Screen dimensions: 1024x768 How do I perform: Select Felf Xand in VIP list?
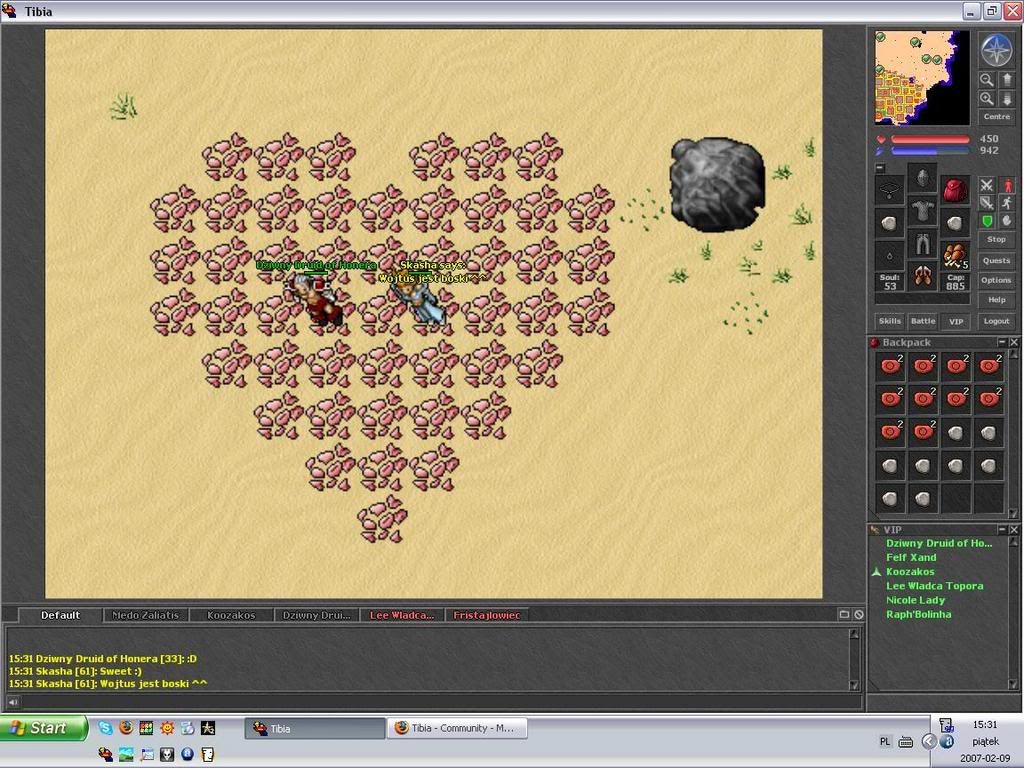click(911, 558)
